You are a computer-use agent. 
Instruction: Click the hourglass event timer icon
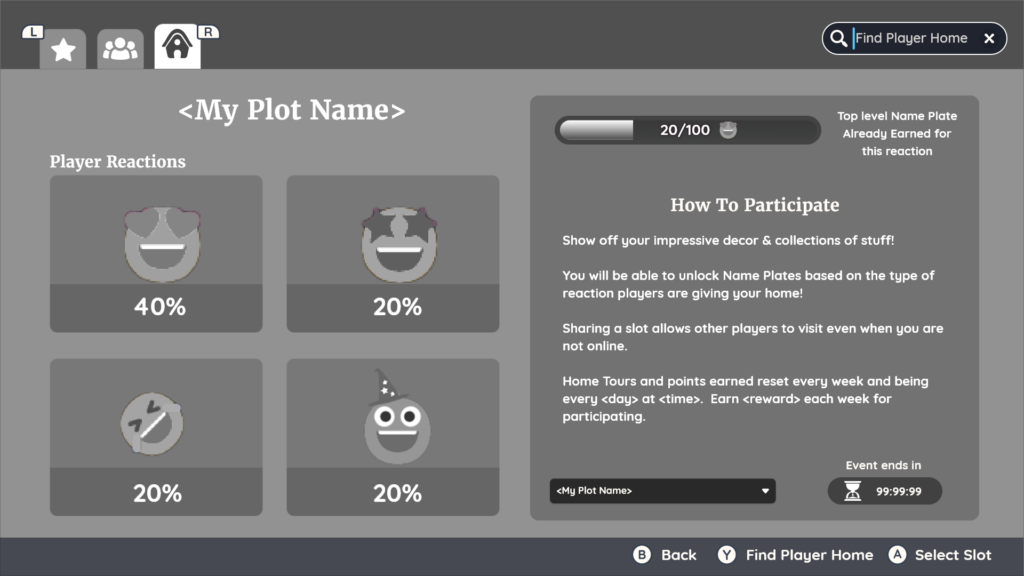pos(852,491)
